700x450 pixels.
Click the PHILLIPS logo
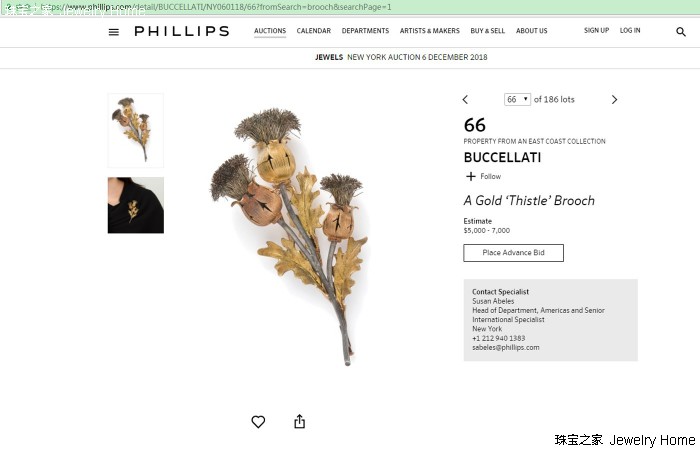(182, 31)
